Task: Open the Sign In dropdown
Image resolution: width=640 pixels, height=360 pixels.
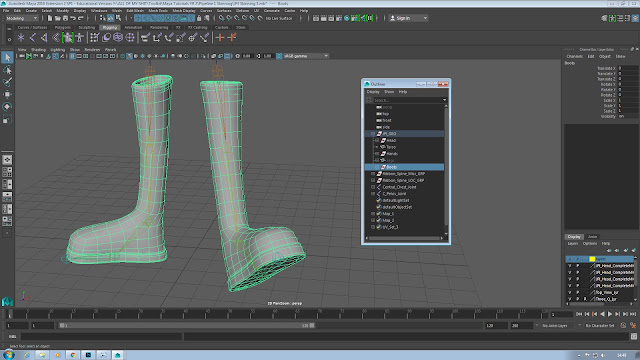Action: click(408, 18)
